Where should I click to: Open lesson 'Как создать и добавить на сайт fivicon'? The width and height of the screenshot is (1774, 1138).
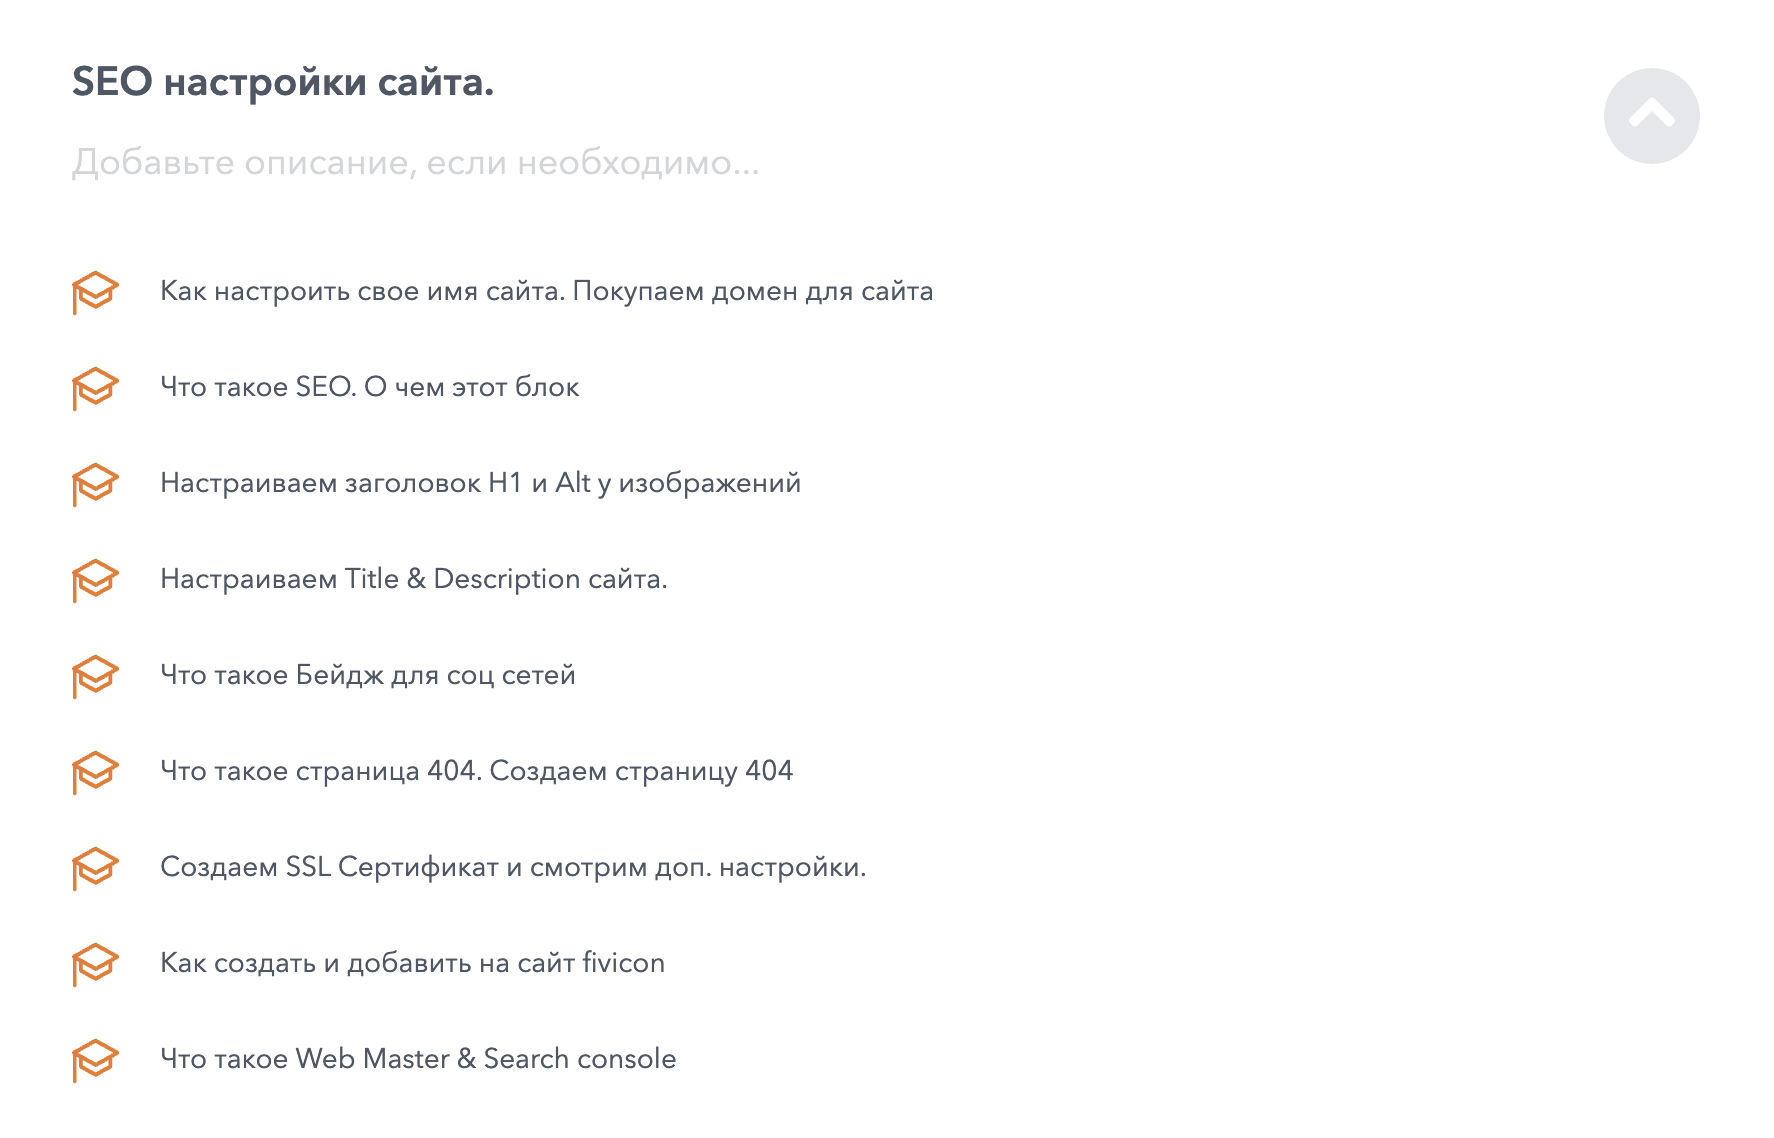click(412, 963)
